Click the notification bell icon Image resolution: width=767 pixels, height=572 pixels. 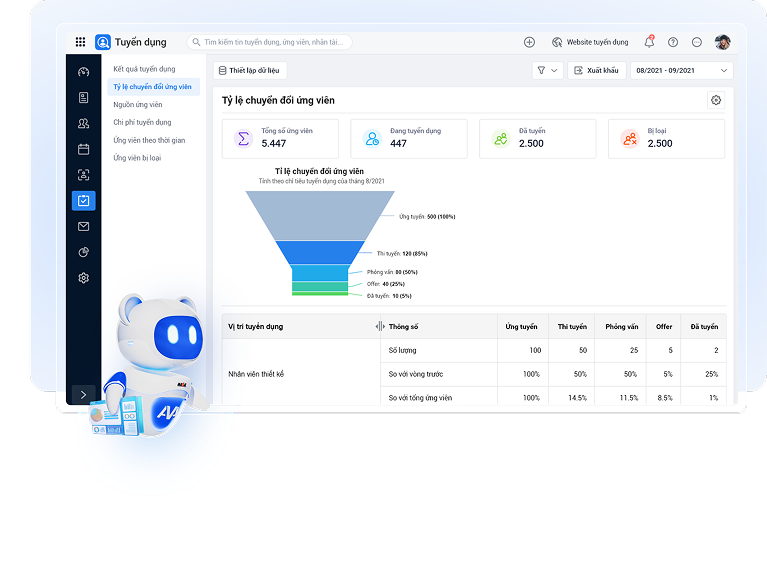[649, 42]
